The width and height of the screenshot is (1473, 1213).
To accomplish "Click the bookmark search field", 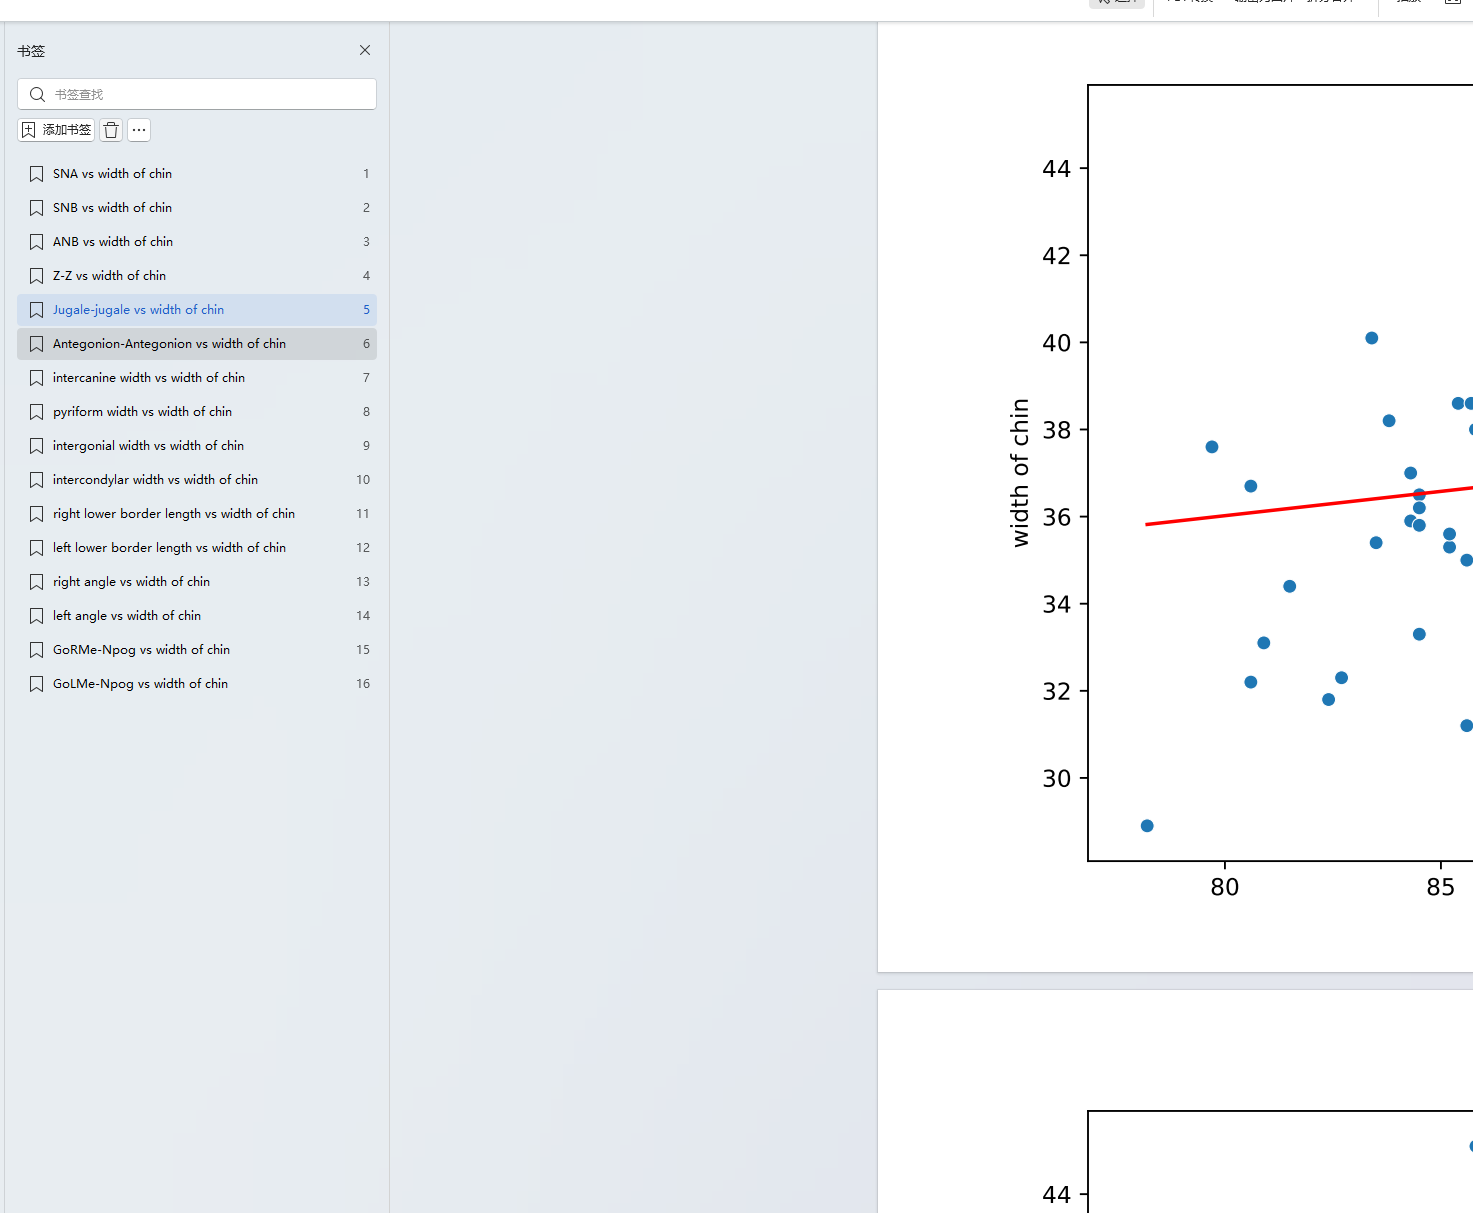I will pos(197,94).
